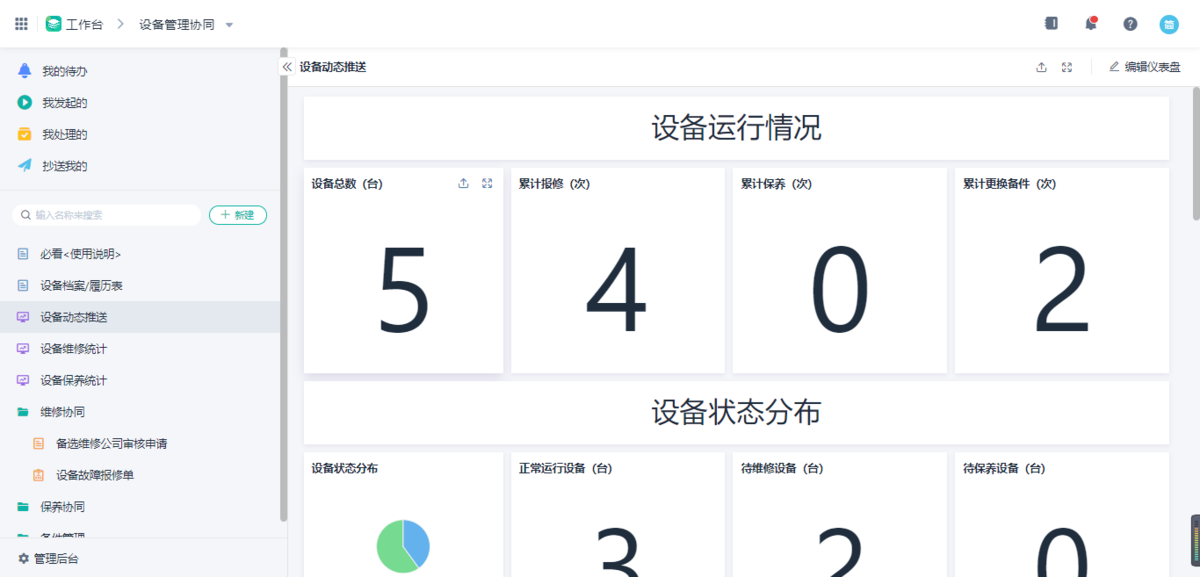The image size is (1200, 577).
Task: Click the 正常运行设备 (台) card title
Action: pos(565,468)
